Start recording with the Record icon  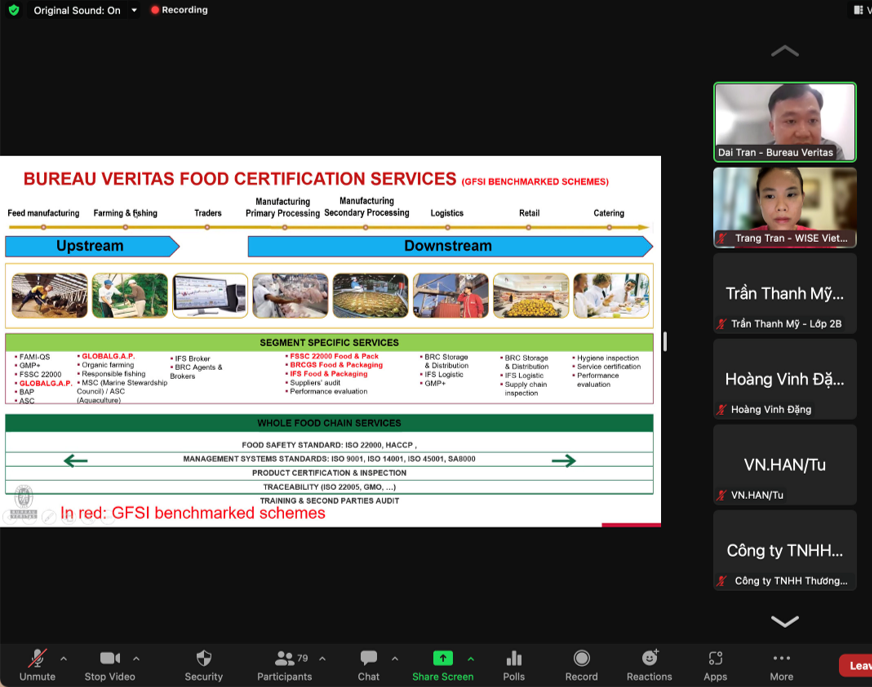coord(581,658)
